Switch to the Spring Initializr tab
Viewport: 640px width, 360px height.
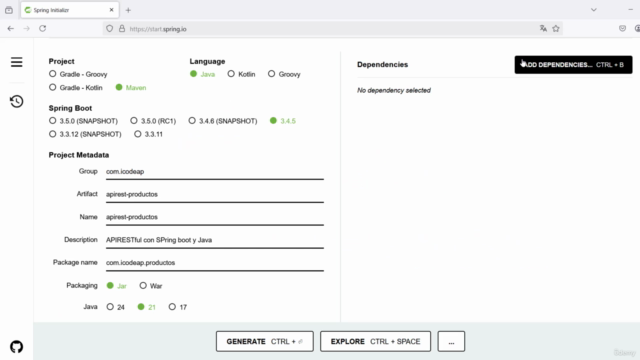pyautogui.click(x=69, y=10)
